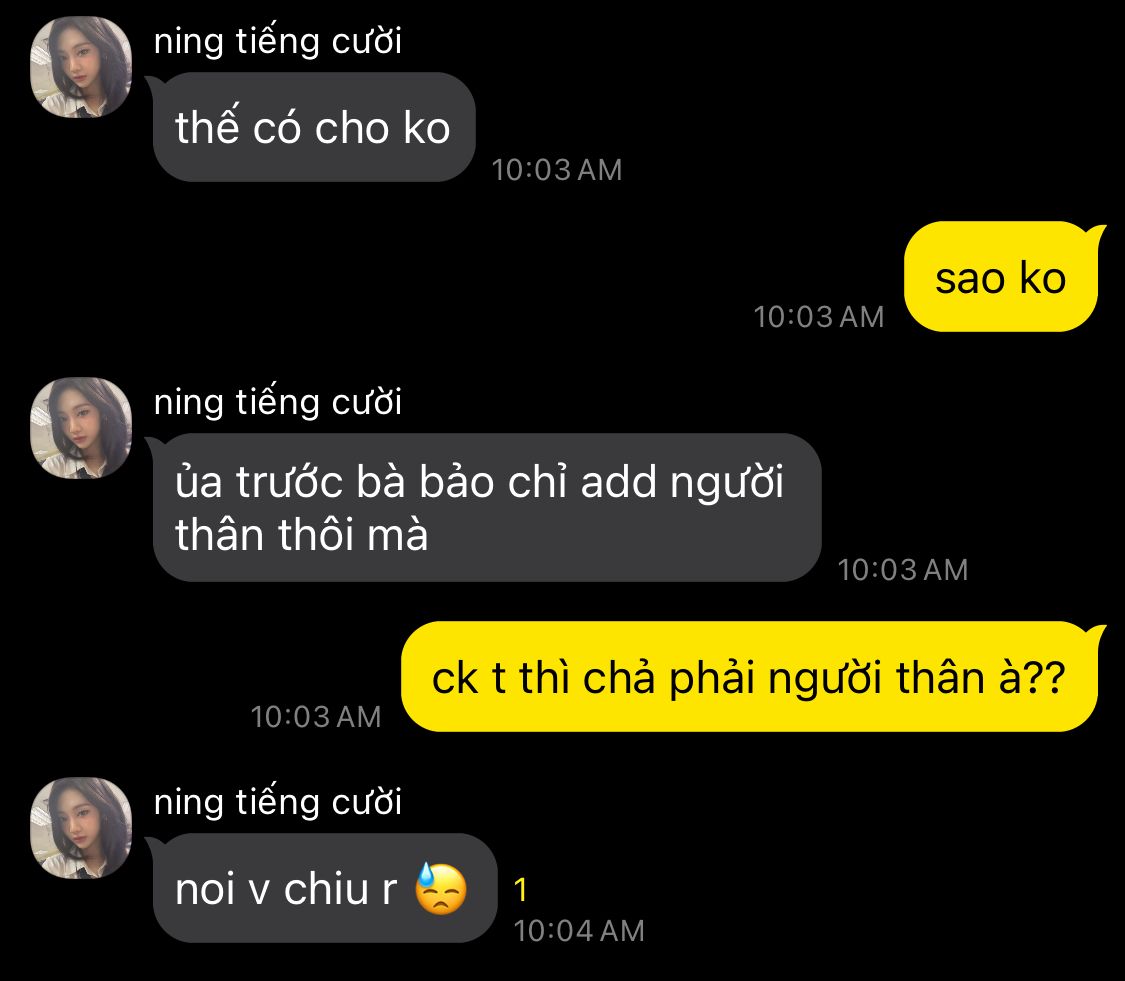Tap the yellow unread count '1'

521,890
